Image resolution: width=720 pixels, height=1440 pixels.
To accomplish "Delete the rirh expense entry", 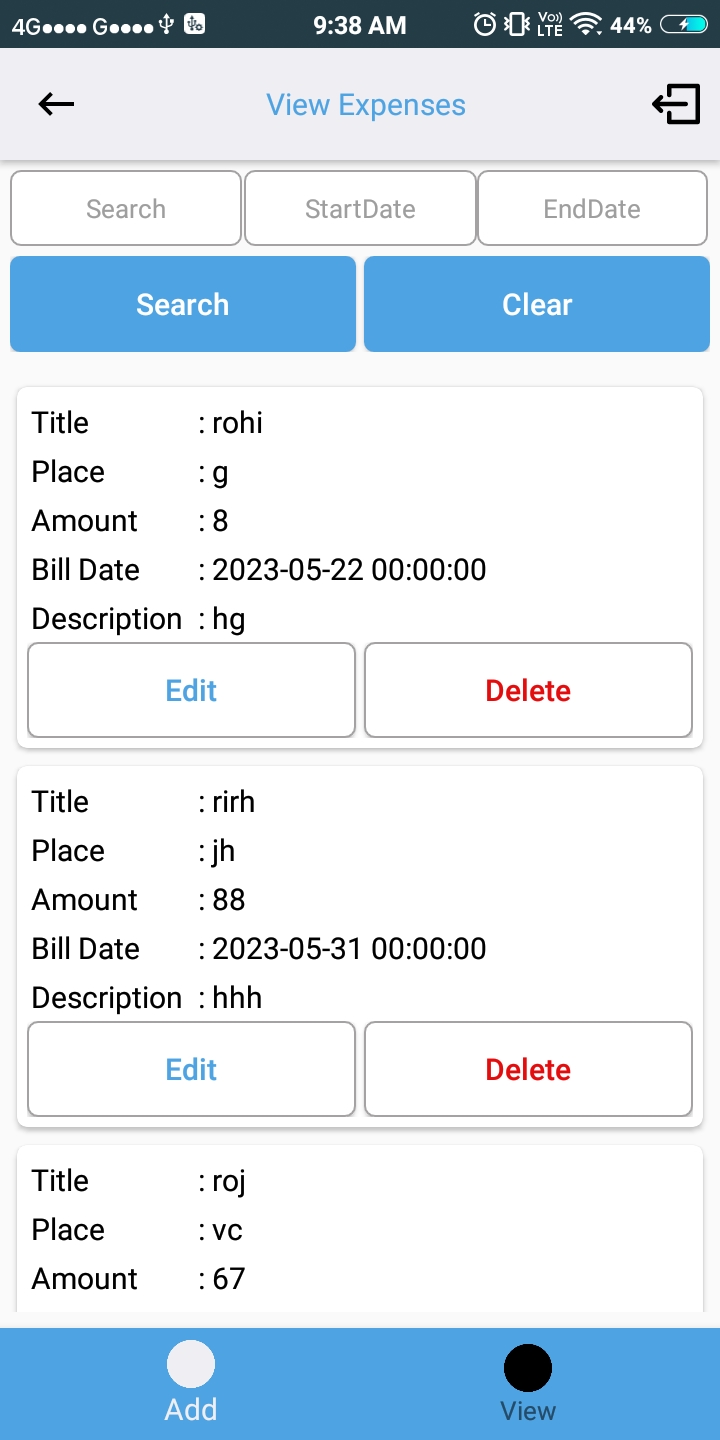I will point(528,1069).
